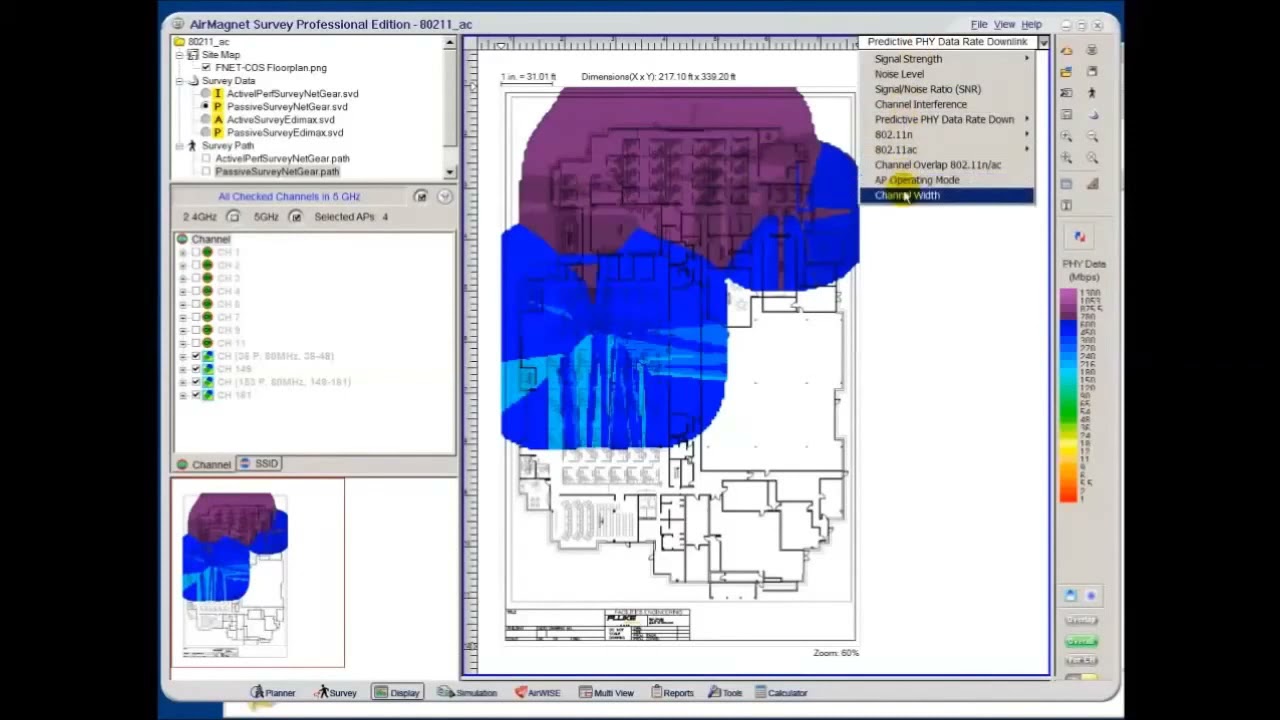1280x720 pixels.
Task: Uncheck the CH 161 channel checkbox
Action: (196, 395)
